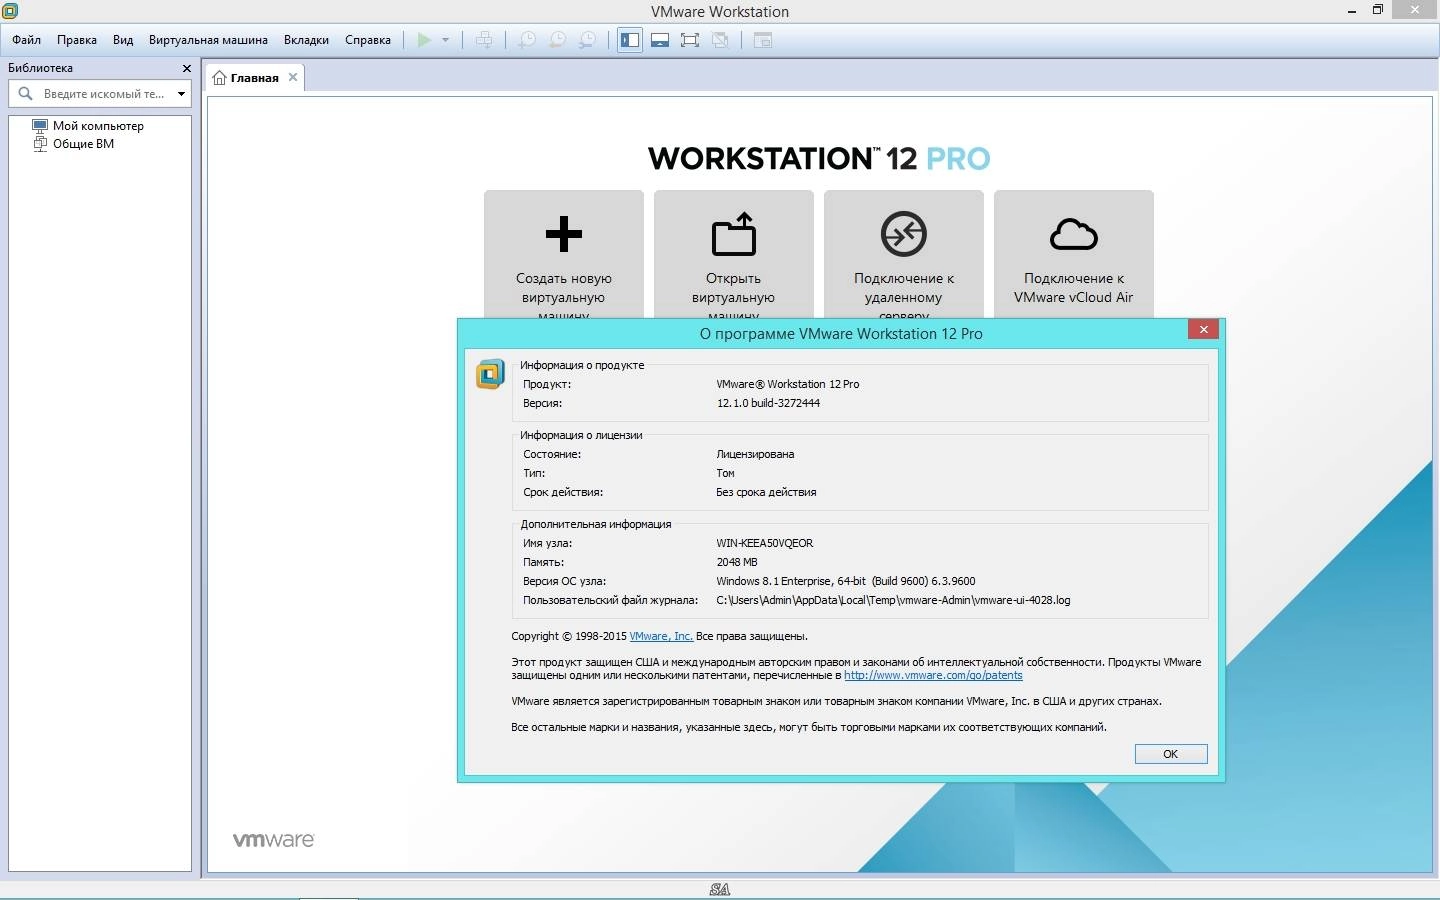Close the About VMware Workstation dialog
The width and height of the screenshot is (1440, 900).
click(1203, 329)
